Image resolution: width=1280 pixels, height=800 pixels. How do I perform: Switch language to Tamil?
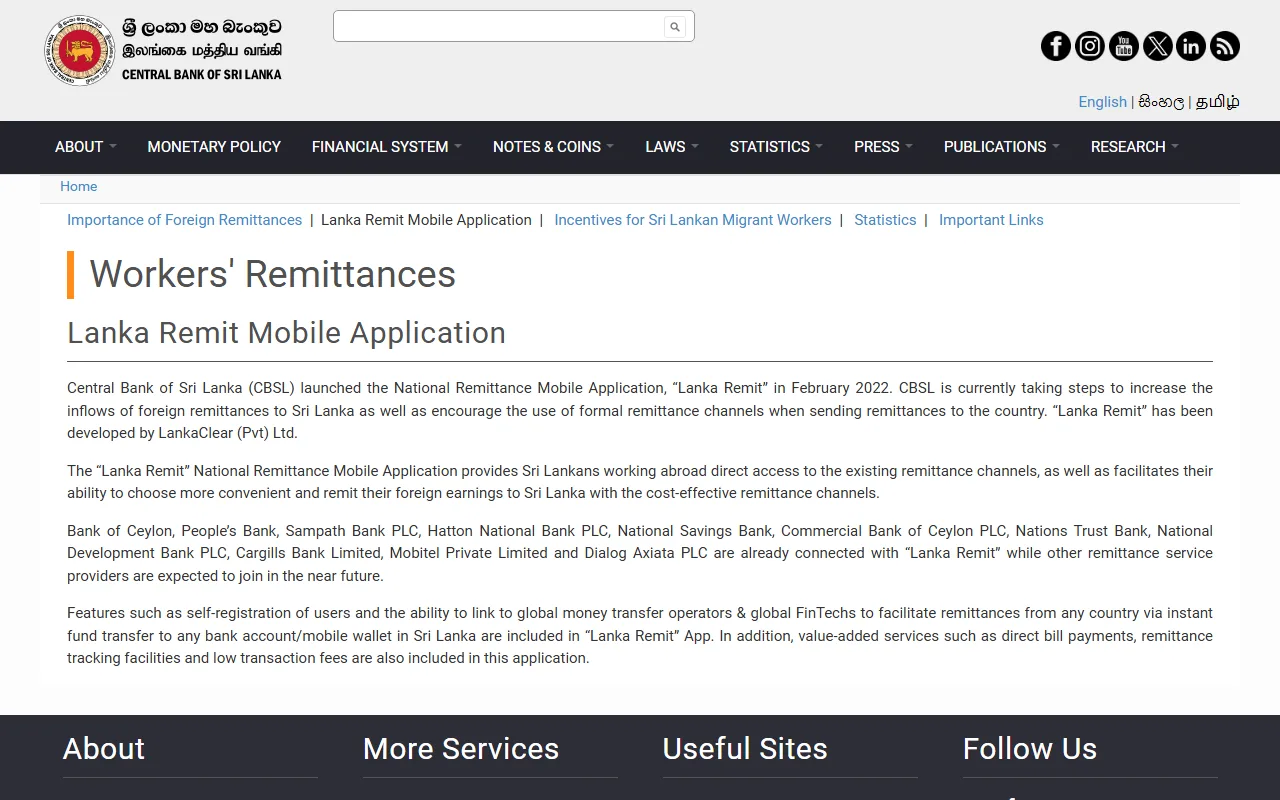click(x=1218, y=102)
